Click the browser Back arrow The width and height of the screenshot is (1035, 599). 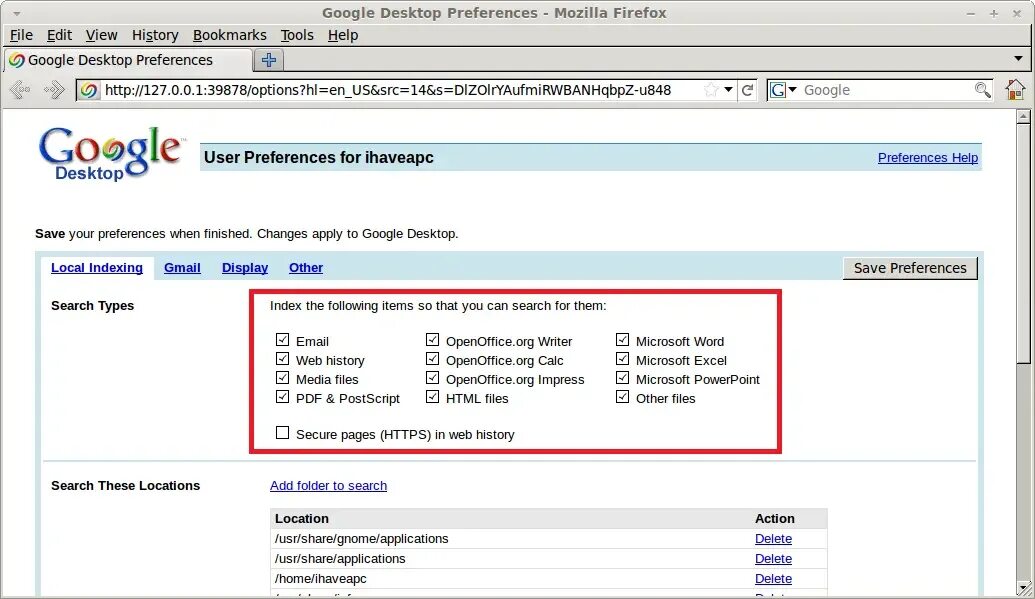(20, 89)
